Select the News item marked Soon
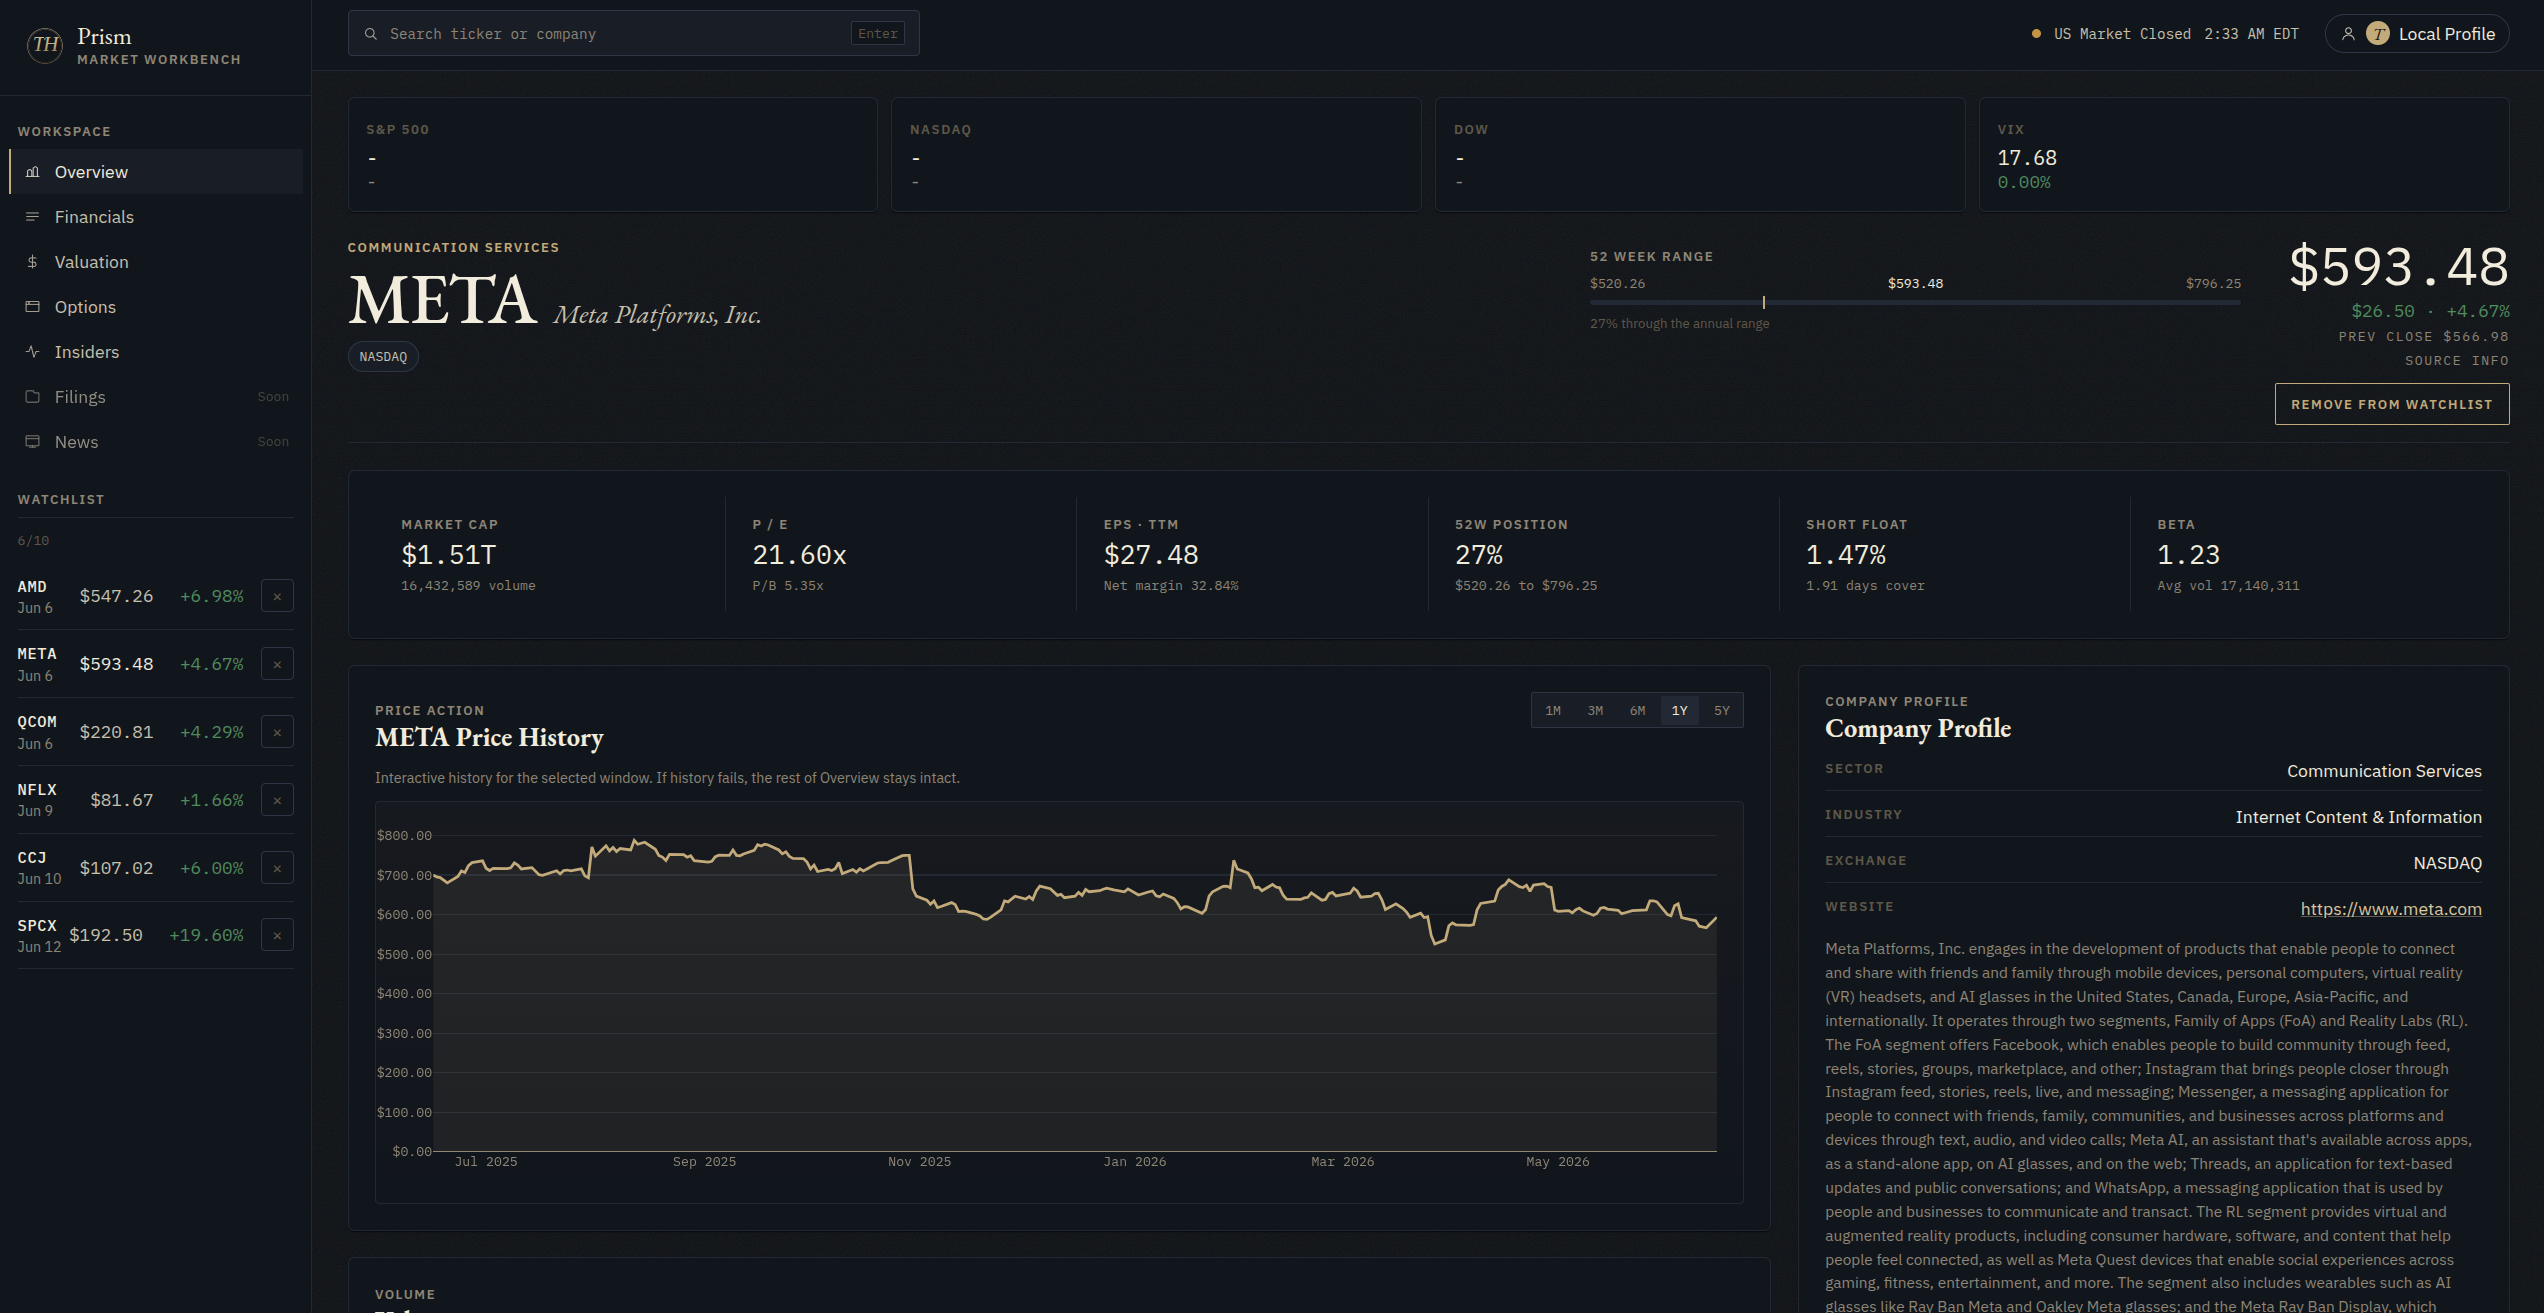The width and height of the screenshot is (2544, 1313). (x=156, y=442)
